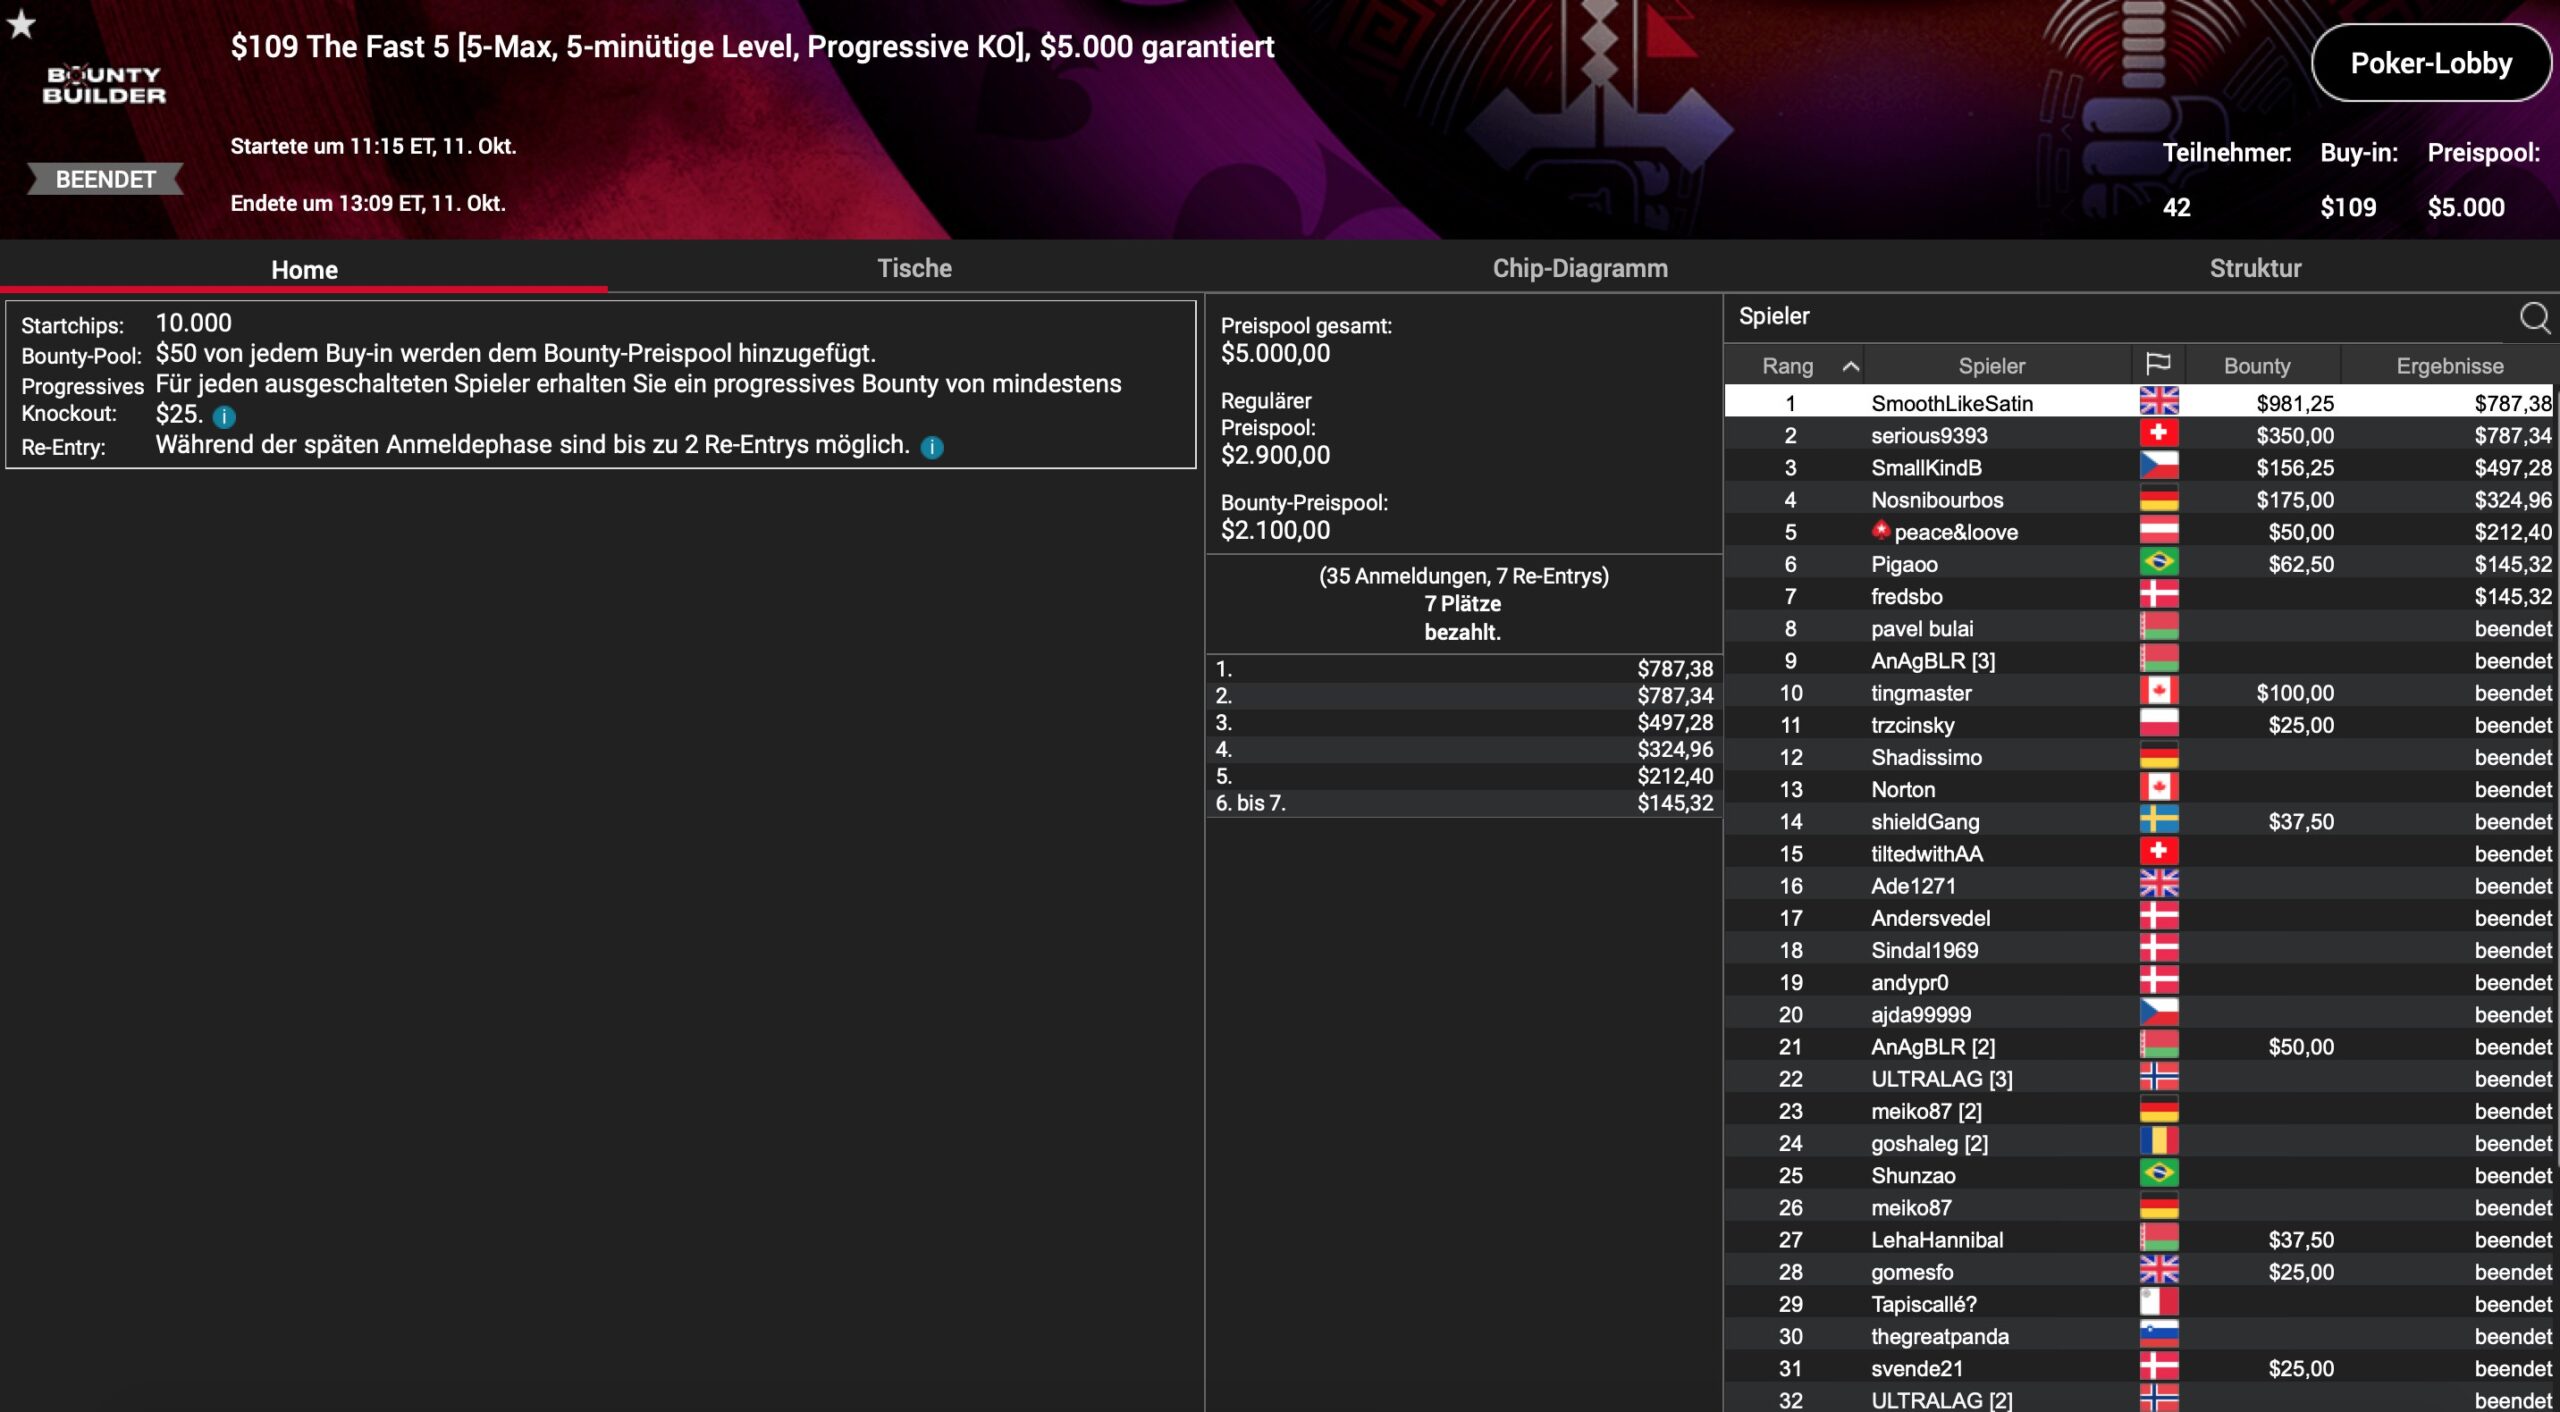2560x1412 pixels.
Task: Select the Nosnibourbos player row
Action: tap(2139, 499)
